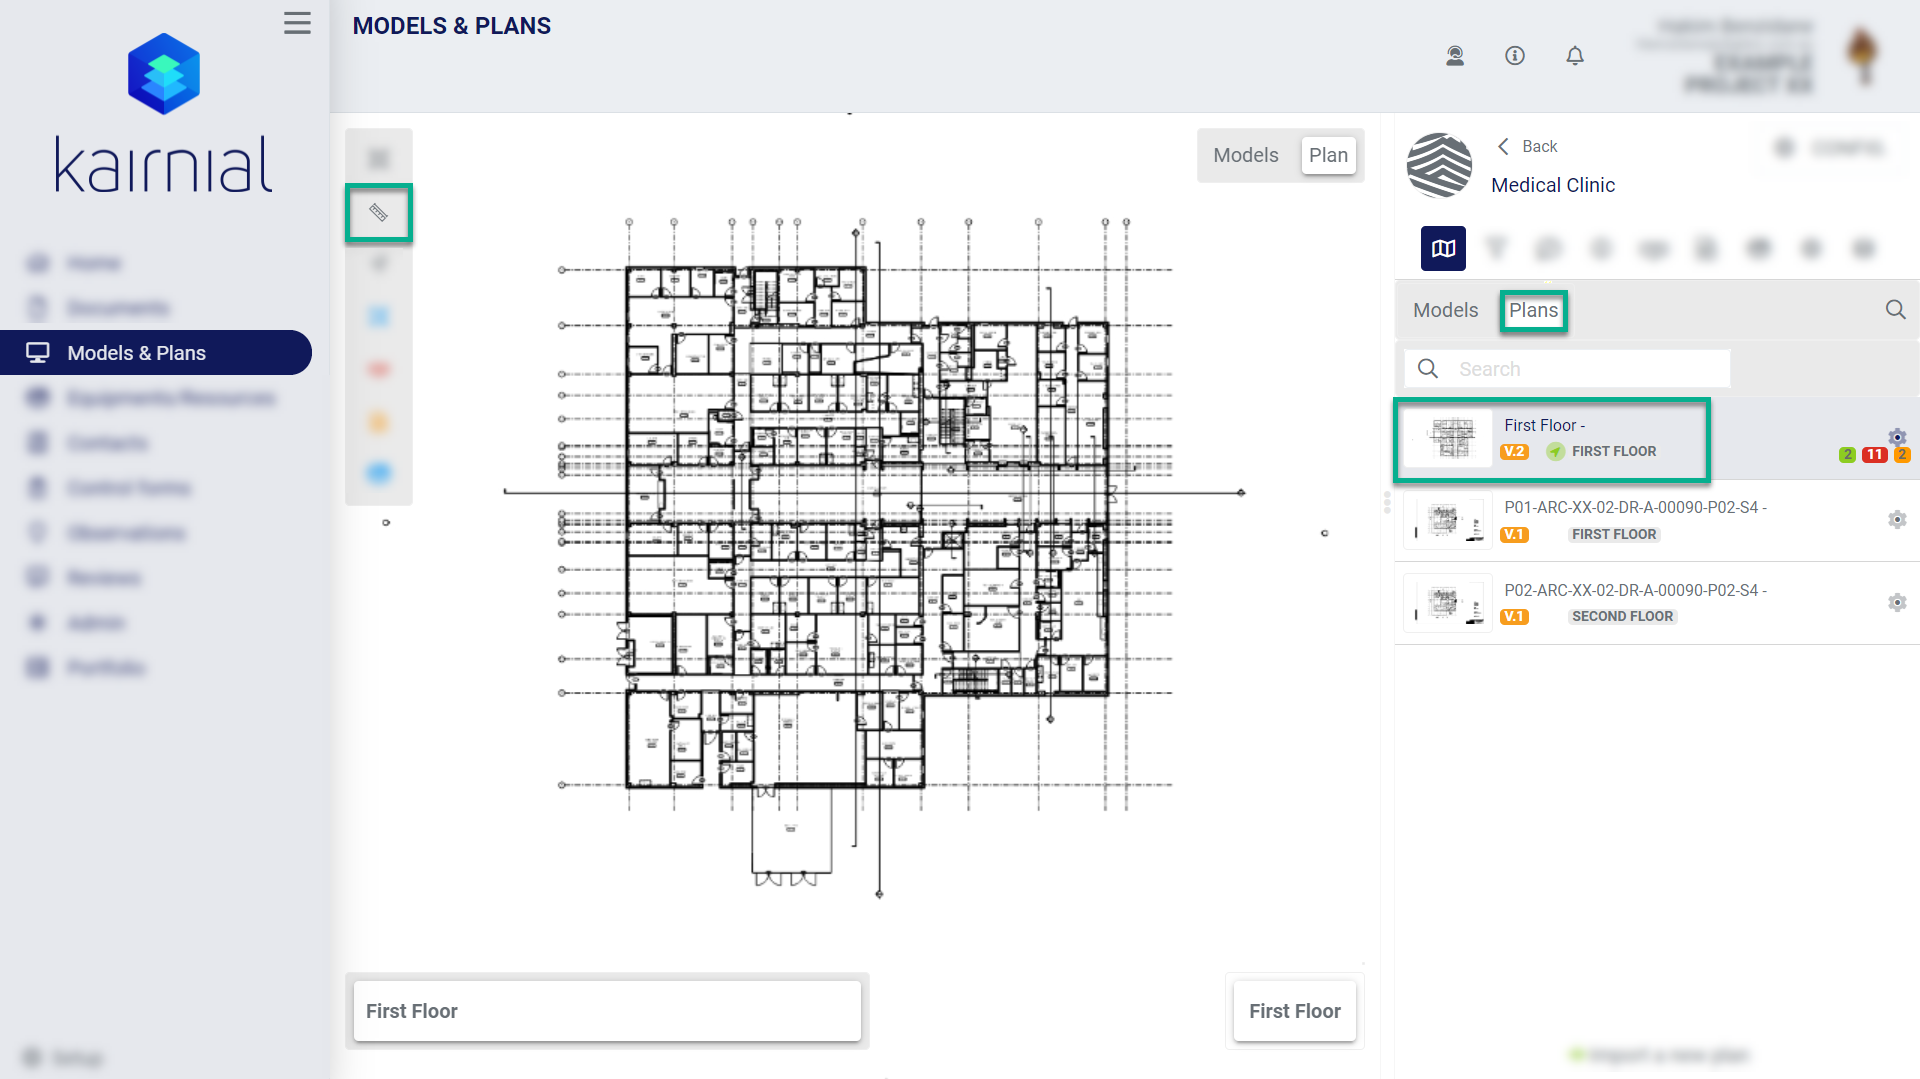Switch viewer to Plan mode
The width and height of the screenshot is (1920, 1079).
pyautogui.click(x=1328, y=155)
